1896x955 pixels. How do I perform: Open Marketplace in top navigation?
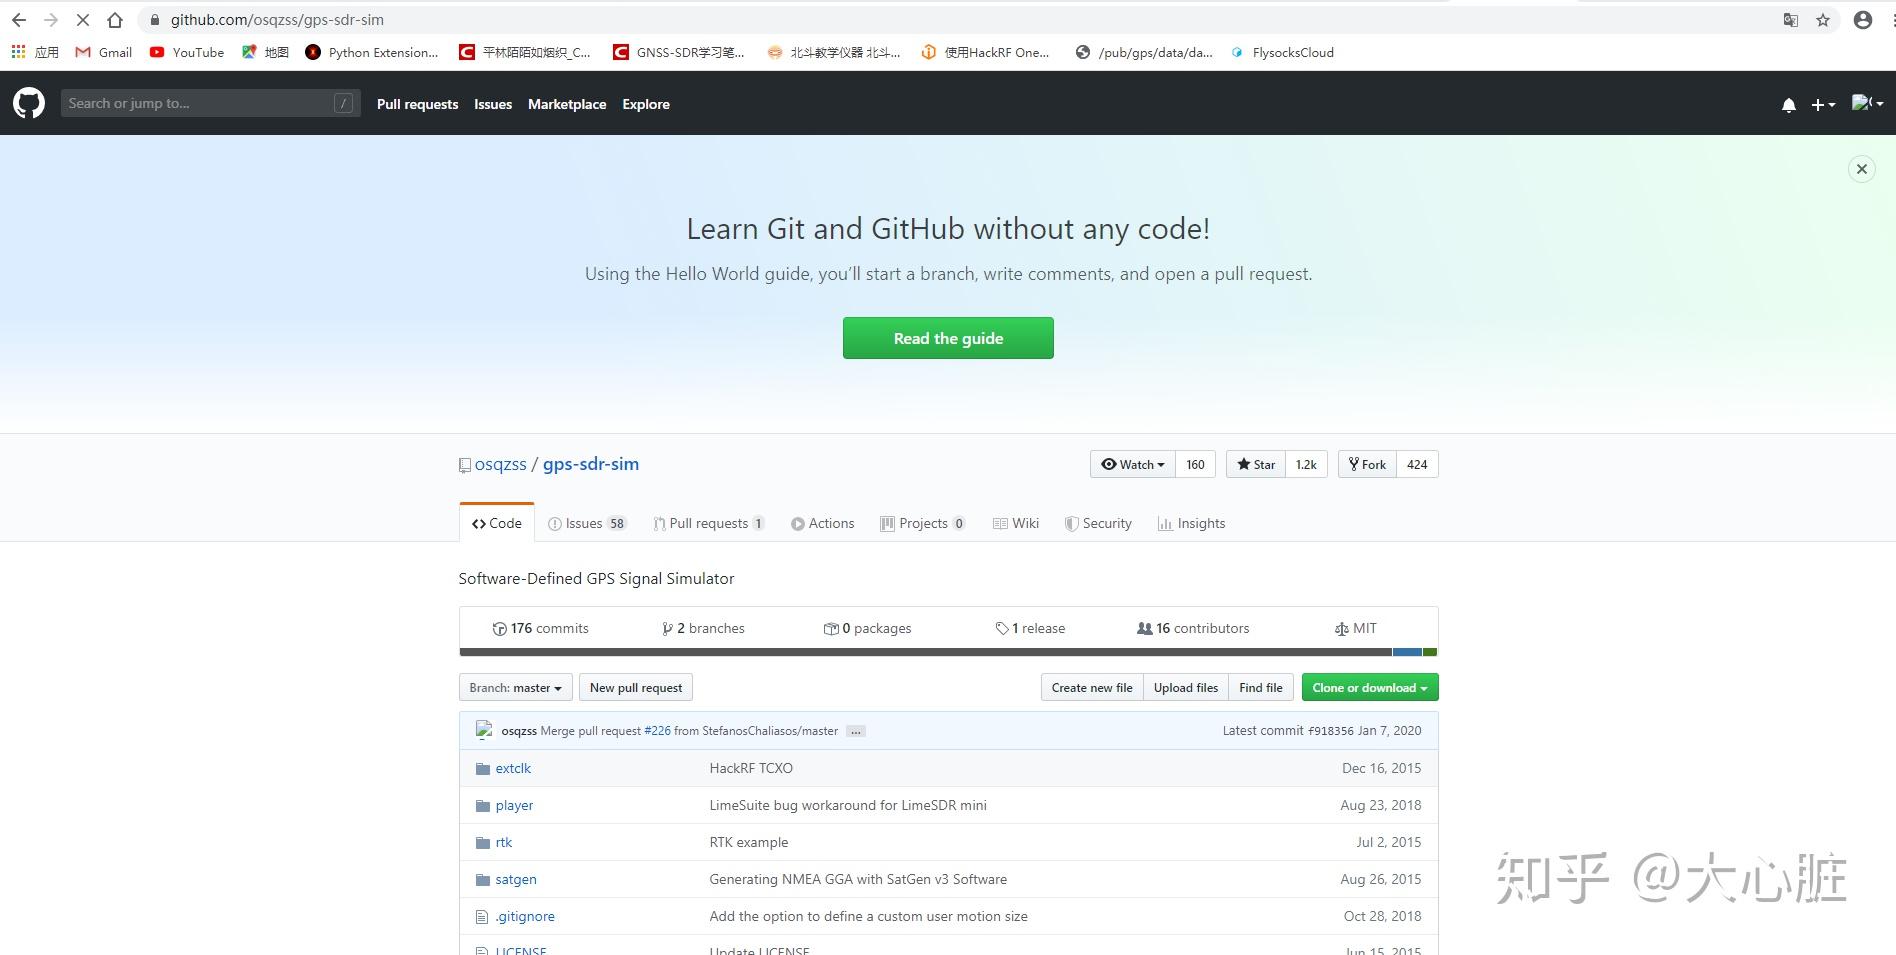(567, 104)
